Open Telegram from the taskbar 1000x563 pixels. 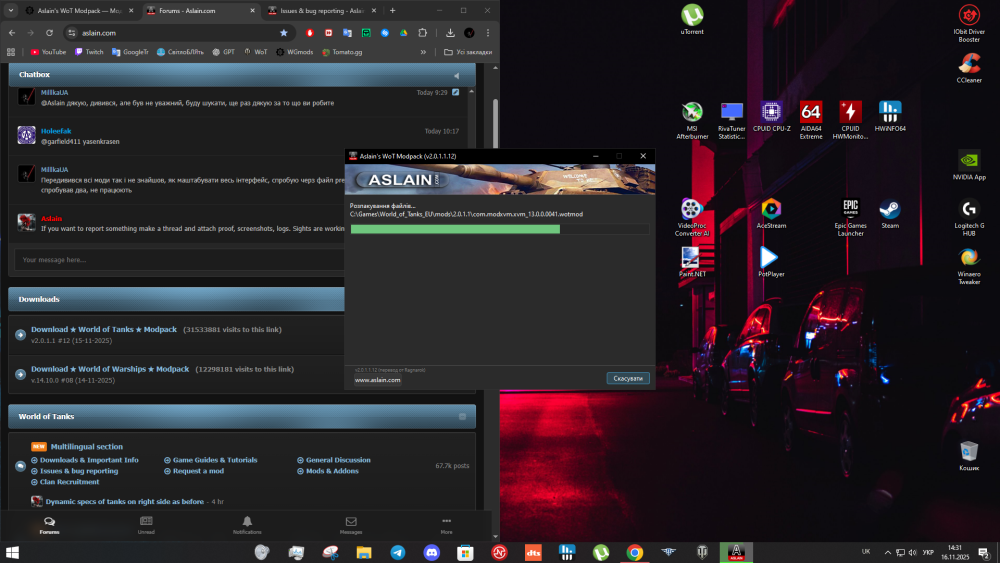[x=398, y=552]
